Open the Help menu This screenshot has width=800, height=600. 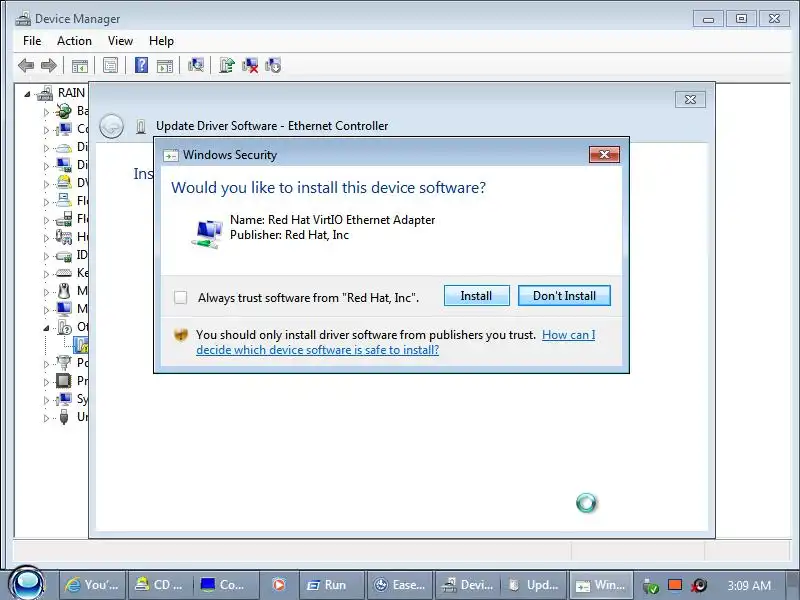(161, 41)
